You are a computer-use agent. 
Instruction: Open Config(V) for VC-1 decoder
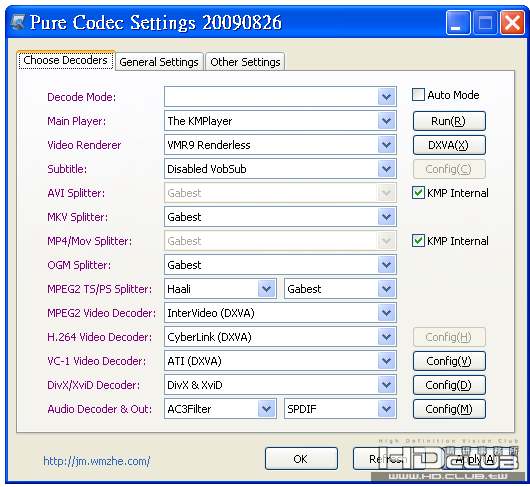pyautogui.click(x=449, y=361)
